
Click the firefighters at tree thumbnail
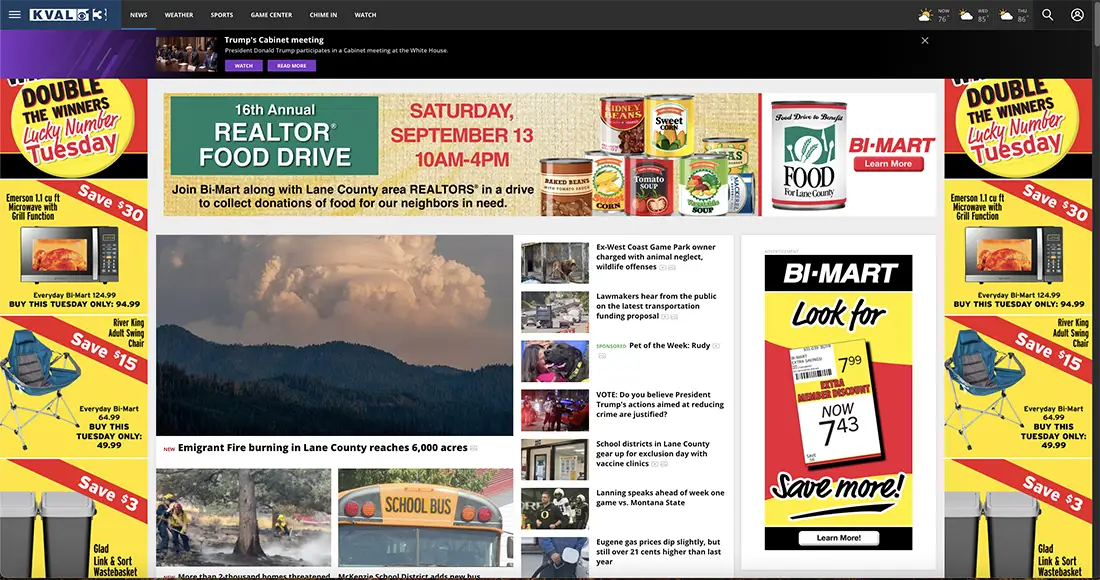tap(243, 518)
